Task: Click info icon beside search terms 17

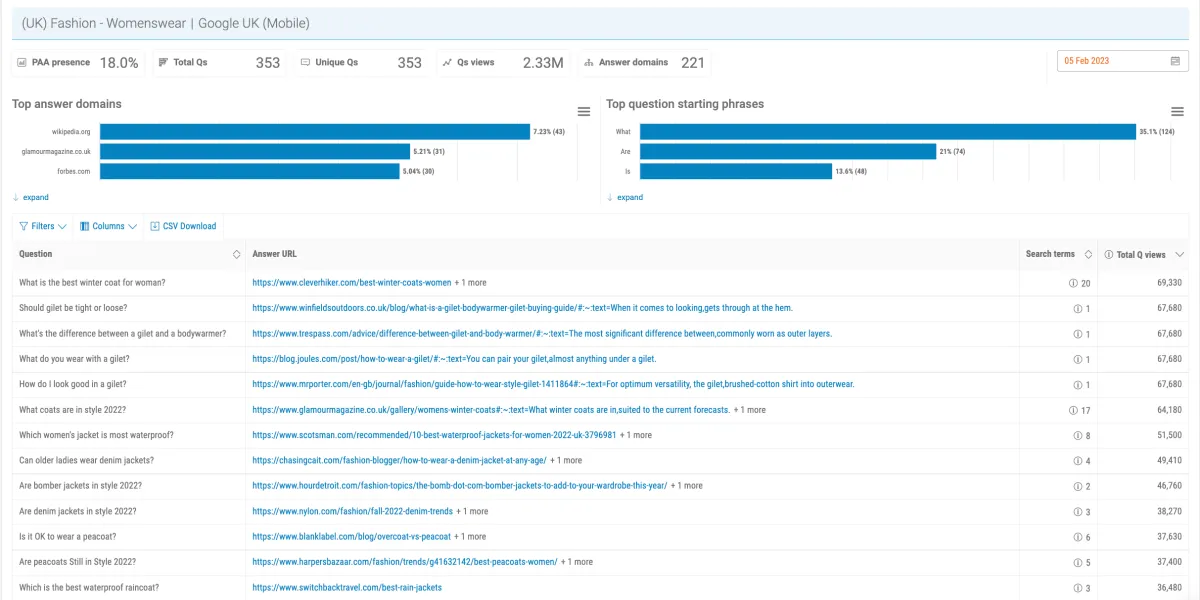Action: point(1073,410)
